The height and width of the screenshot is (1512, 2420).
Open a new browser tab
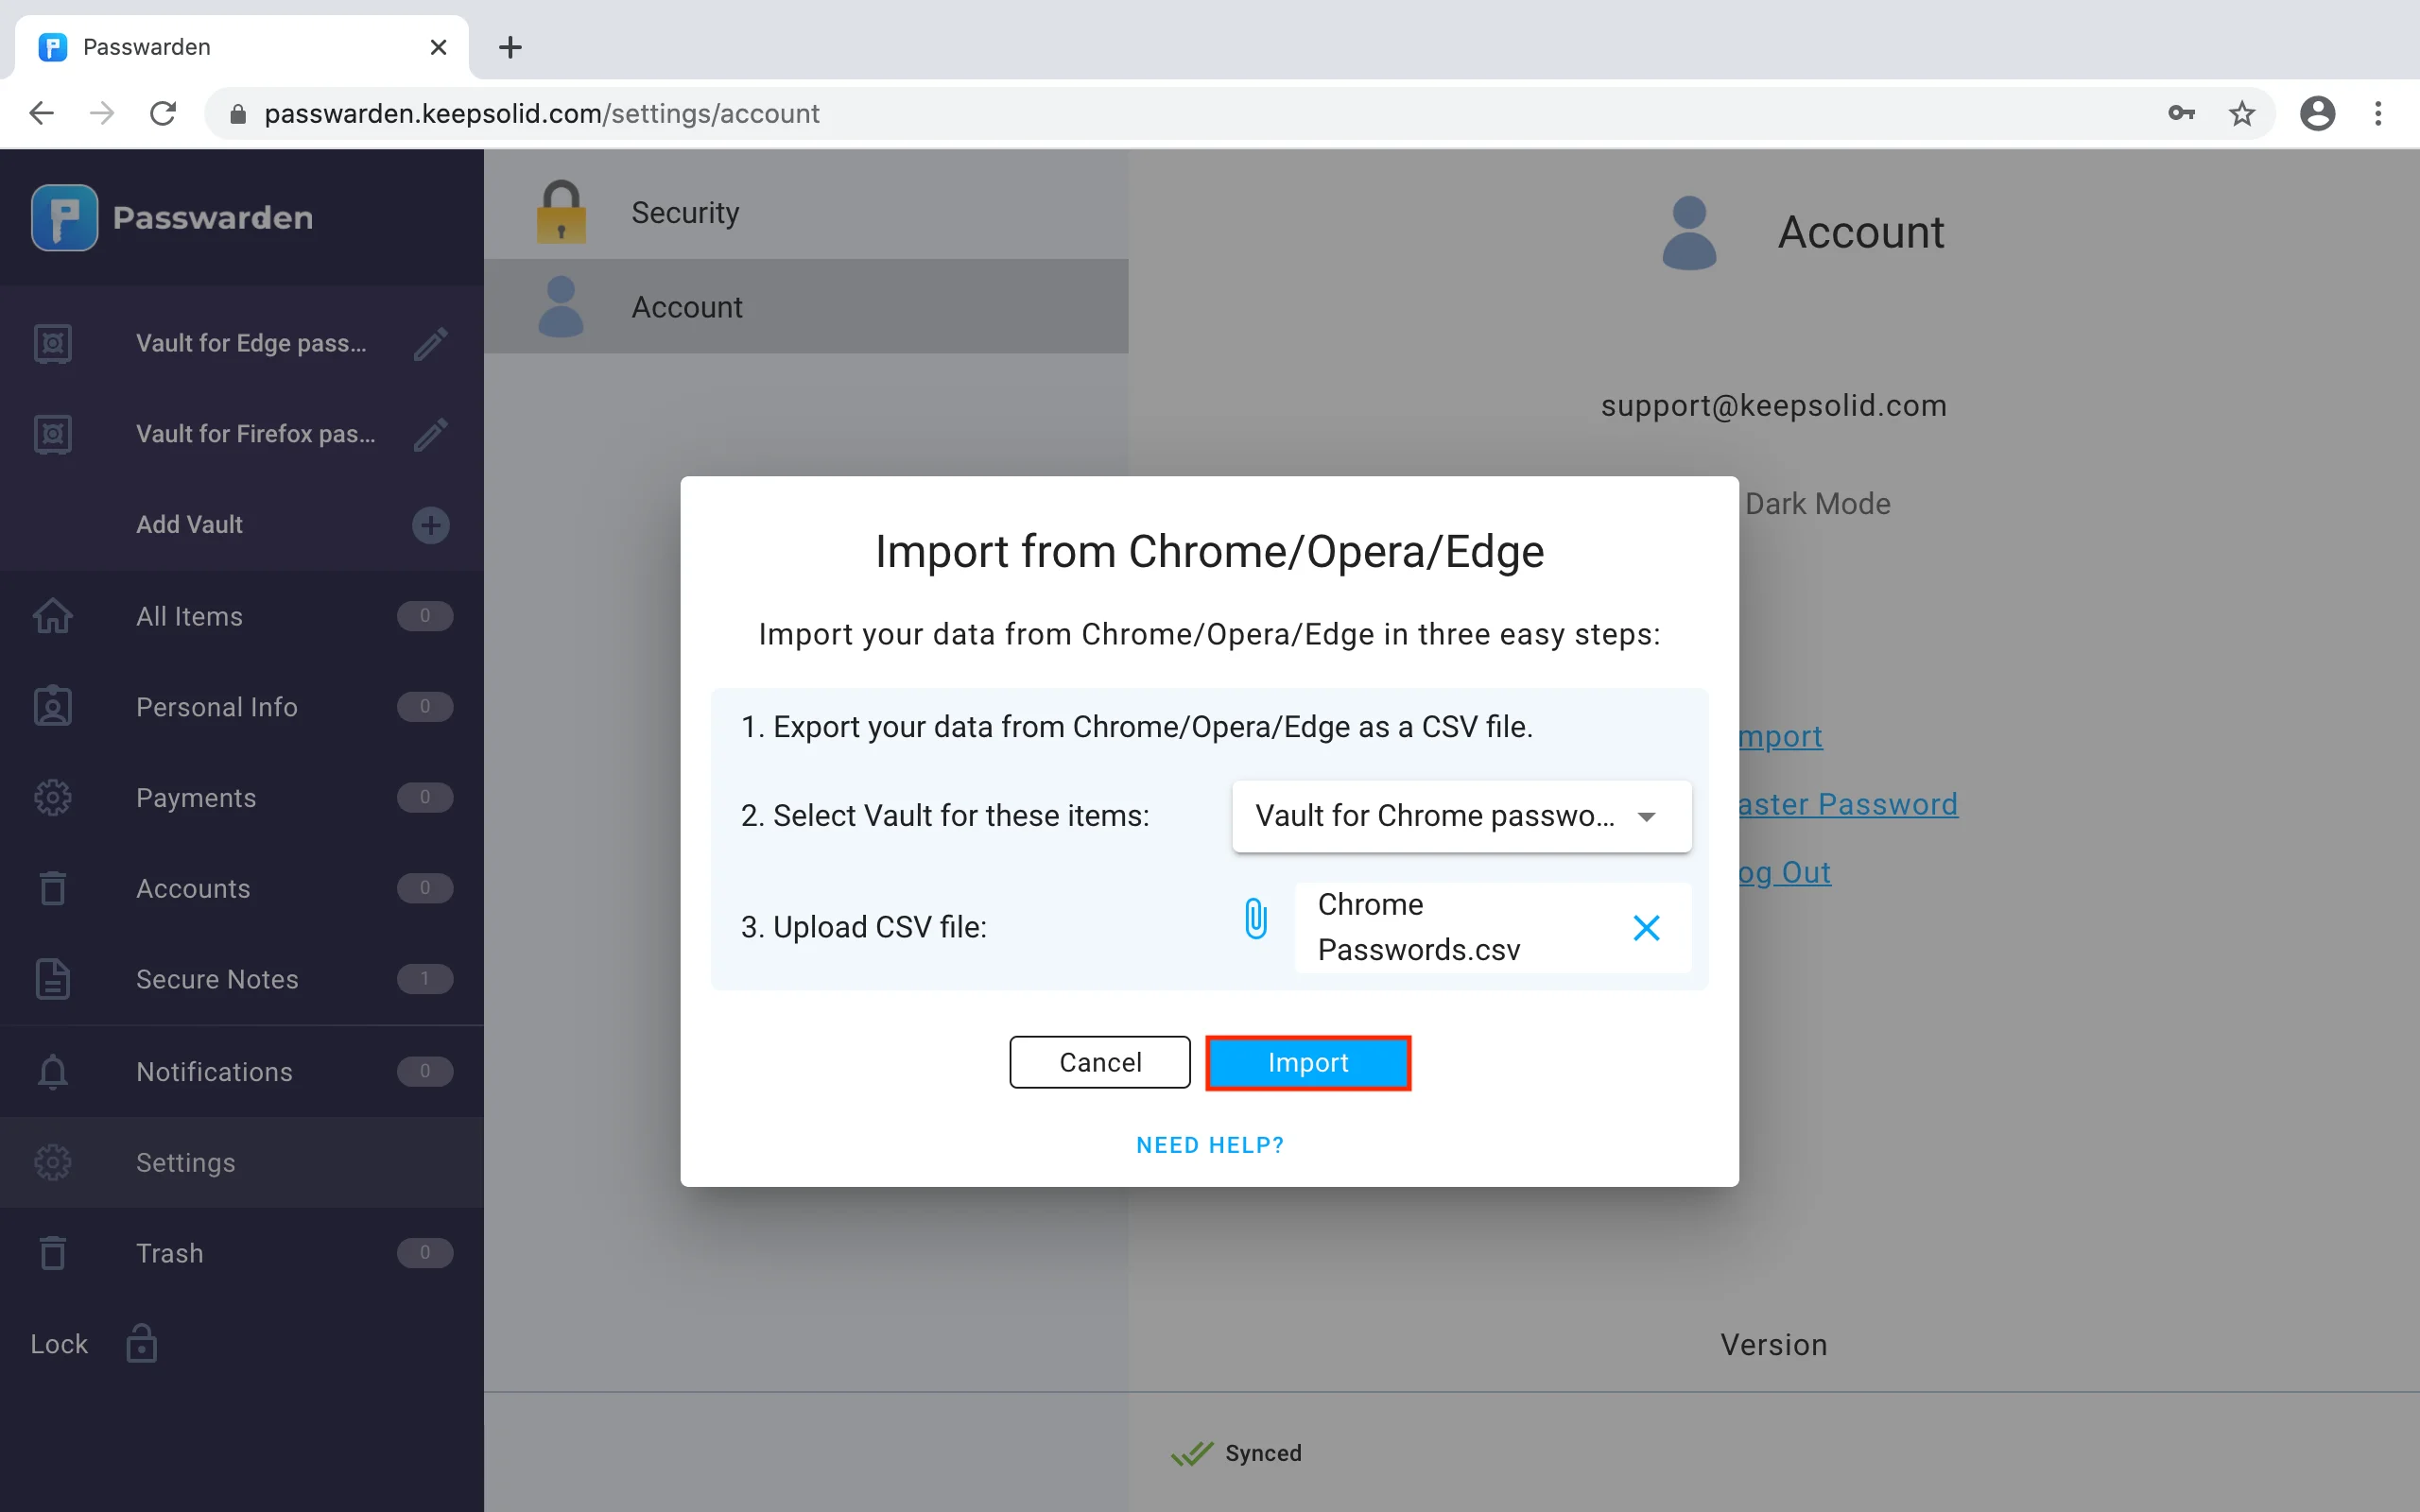point(510,47)
